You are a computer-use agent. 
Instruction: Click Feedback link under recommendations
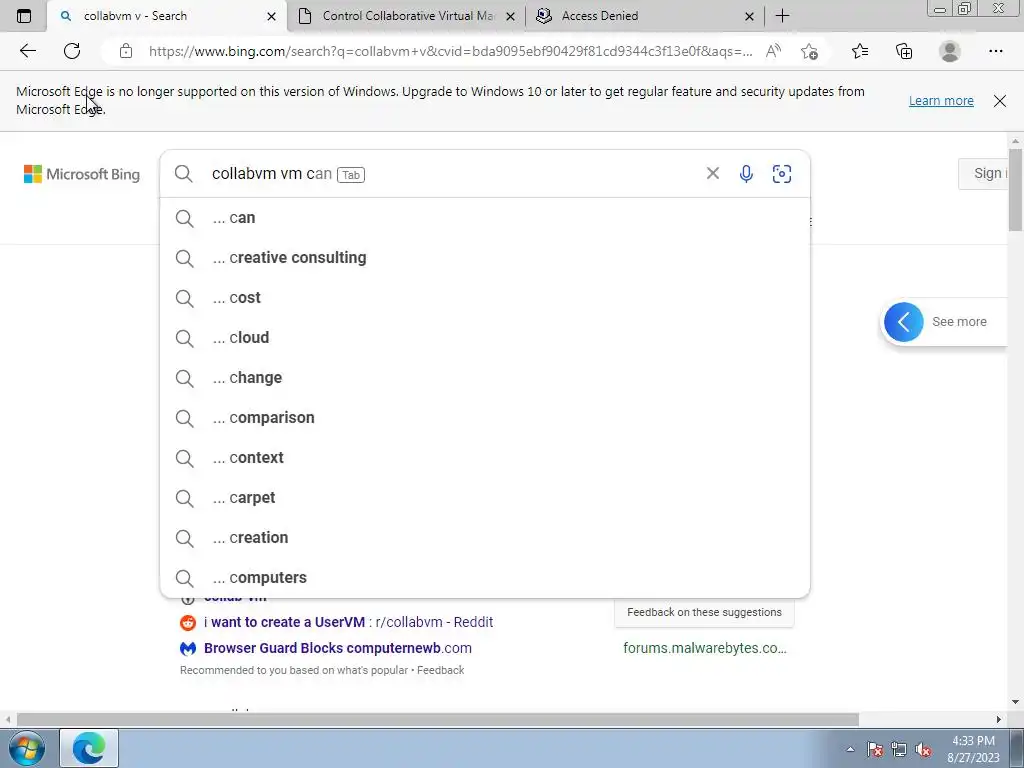441,670
